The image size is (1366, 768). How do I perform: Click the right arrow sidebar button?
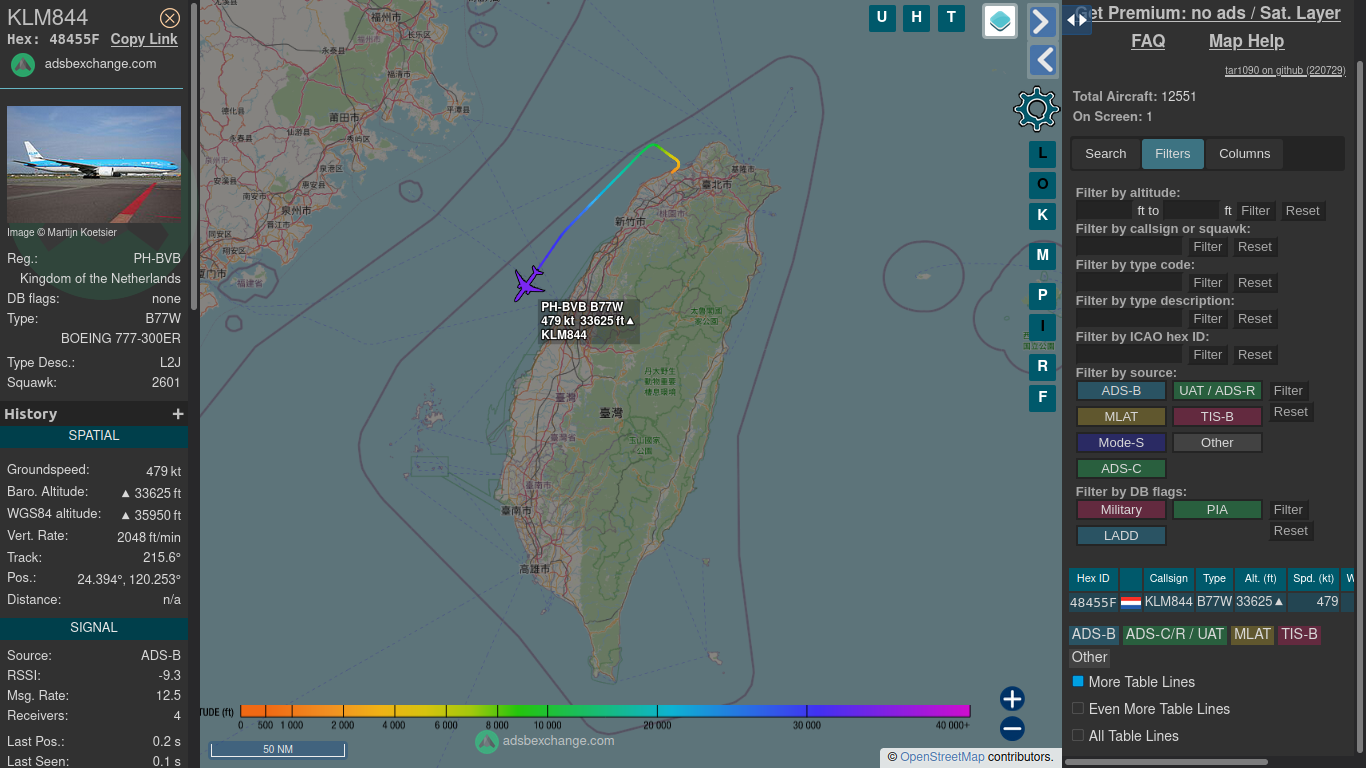[x=1043, y=21]
